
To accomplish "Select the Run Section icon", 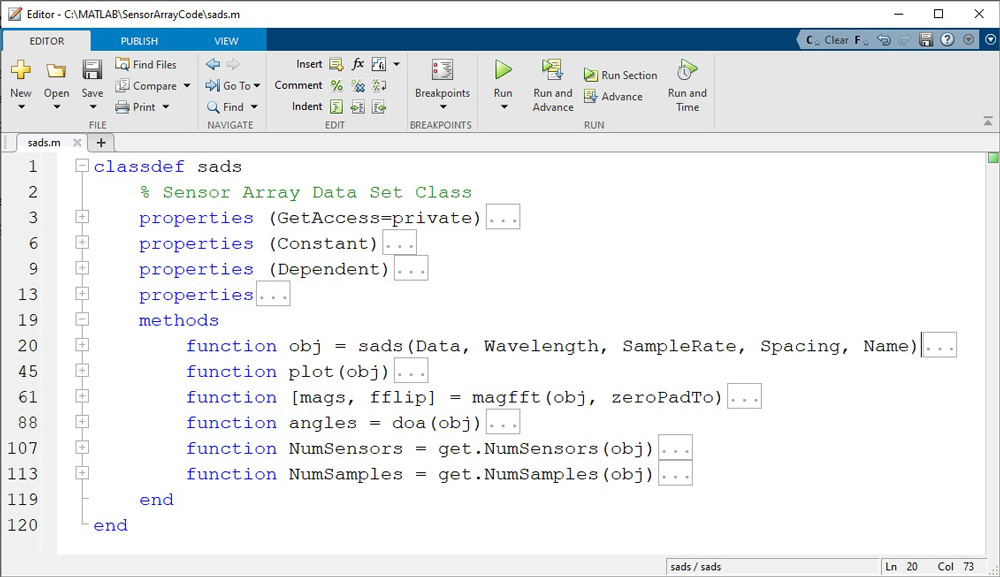I will pos(590,75).
